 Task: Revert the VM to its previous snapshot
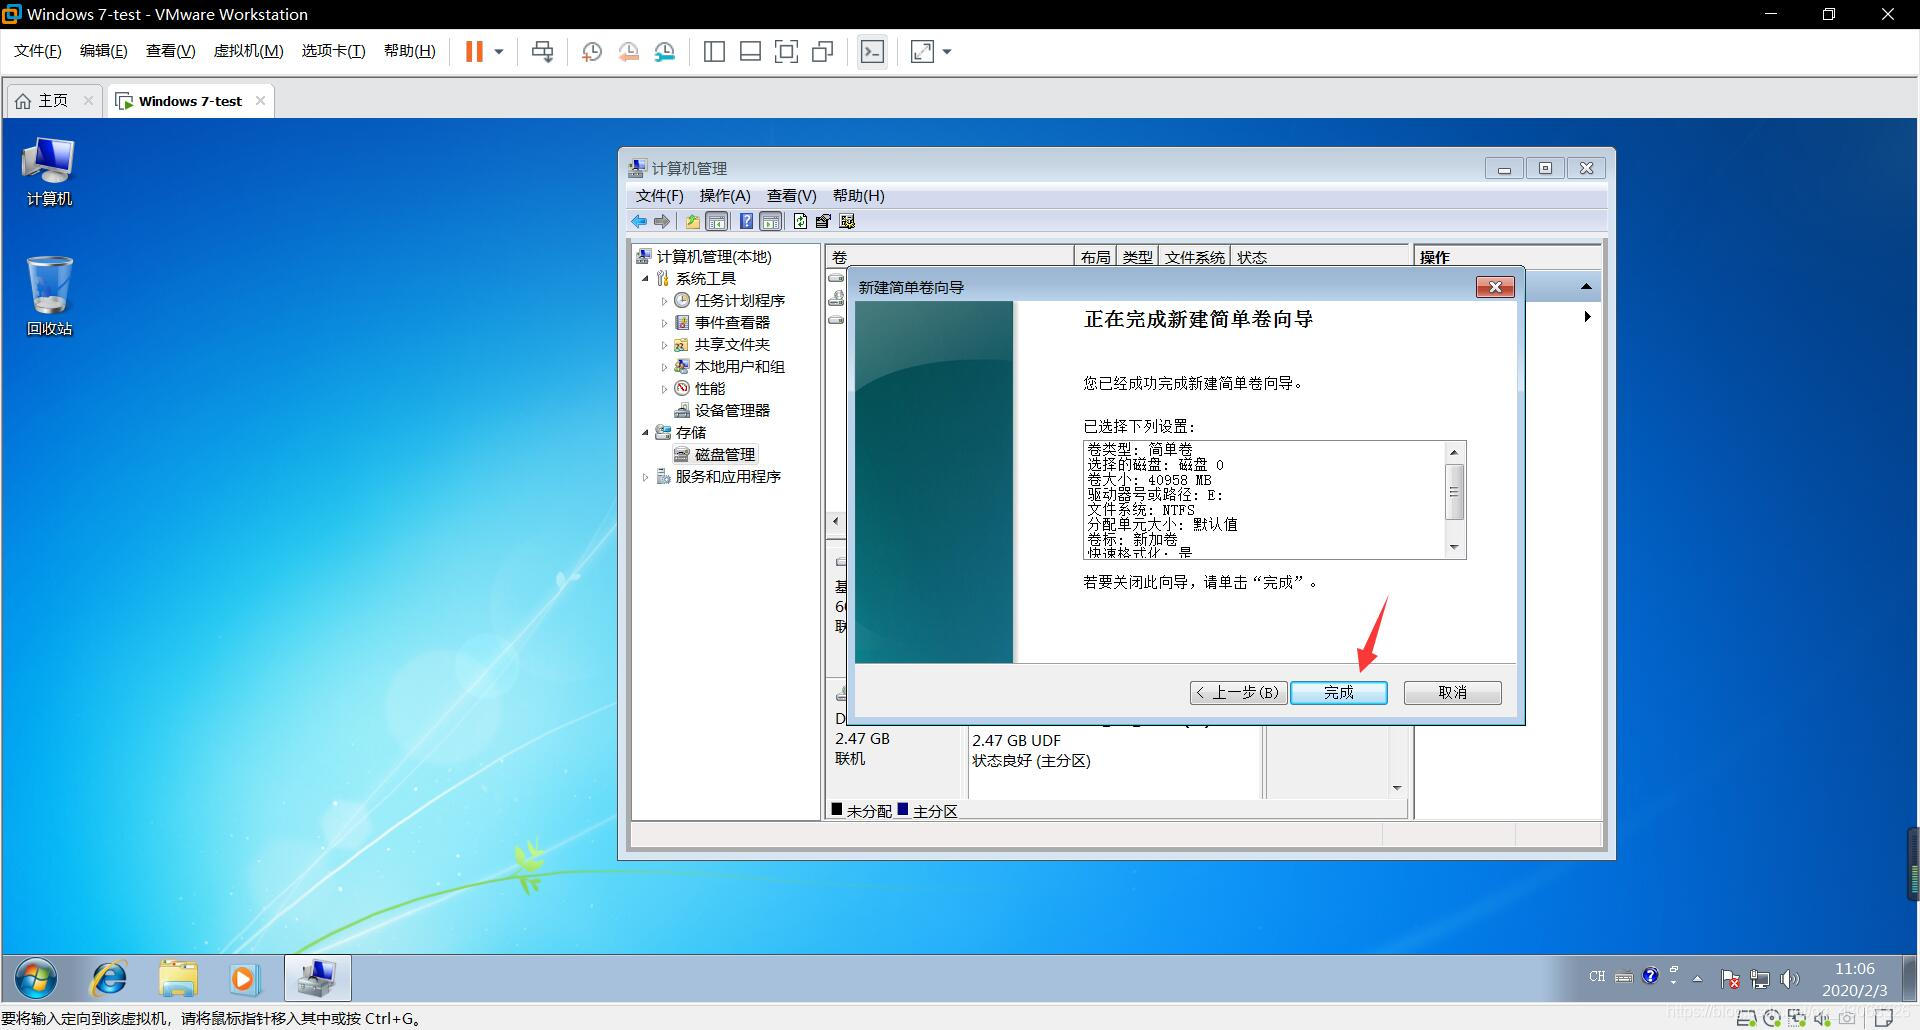pos(628,51)
